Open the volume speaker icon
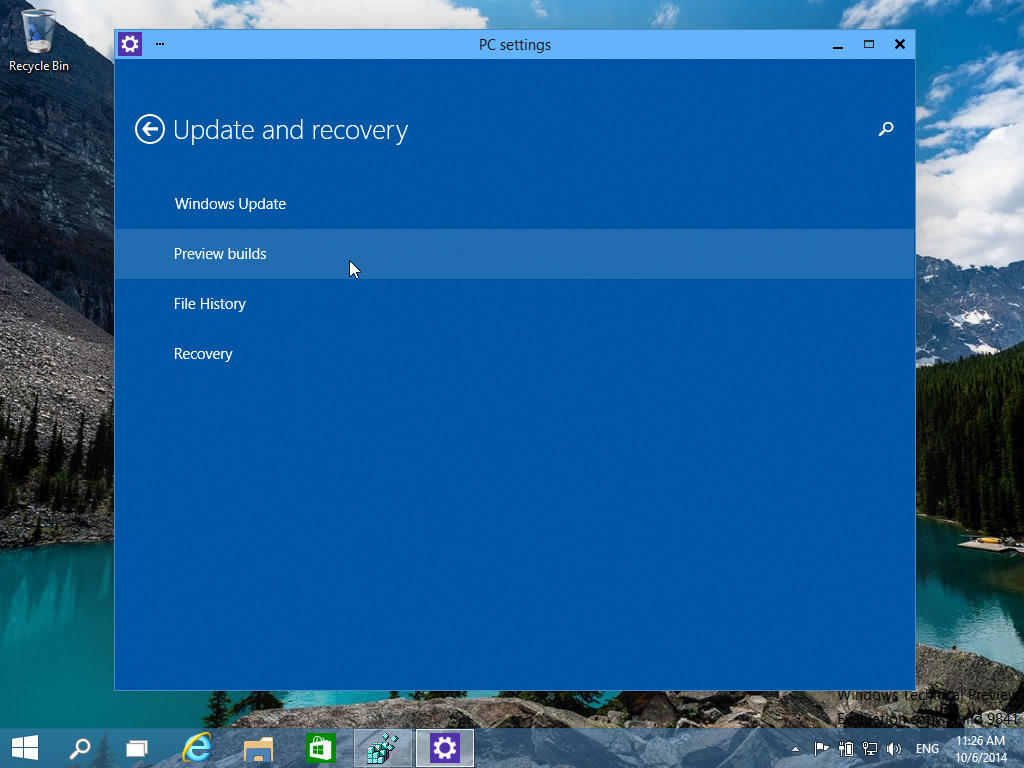This screenshot has width=1024, height=768. pyautogui.click(x=894, y=749)
